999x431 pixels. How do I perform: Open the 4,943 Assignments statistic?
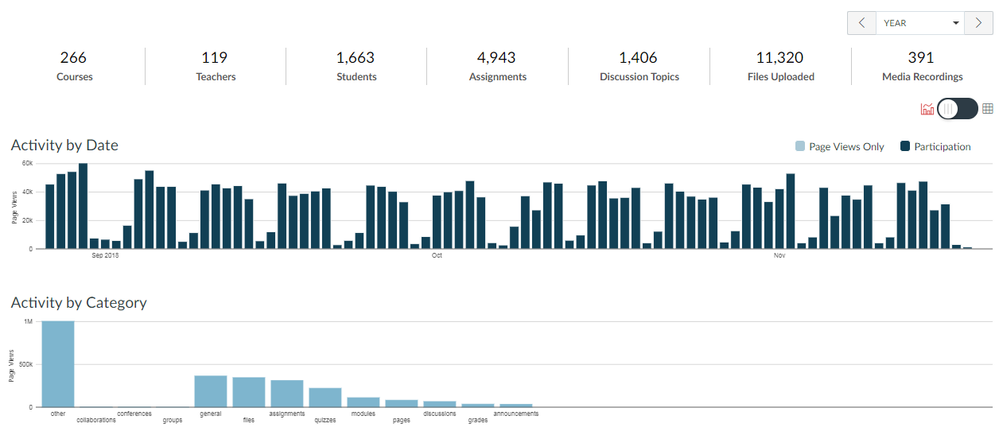pos(497,66)
